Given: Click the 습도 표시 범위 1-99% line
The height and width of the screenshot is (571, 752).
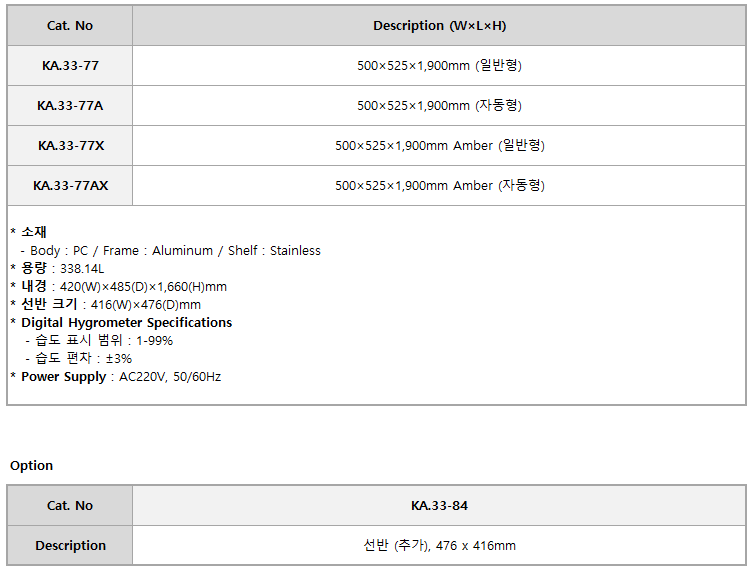Looking at the screenshot, I should point(99,340).
